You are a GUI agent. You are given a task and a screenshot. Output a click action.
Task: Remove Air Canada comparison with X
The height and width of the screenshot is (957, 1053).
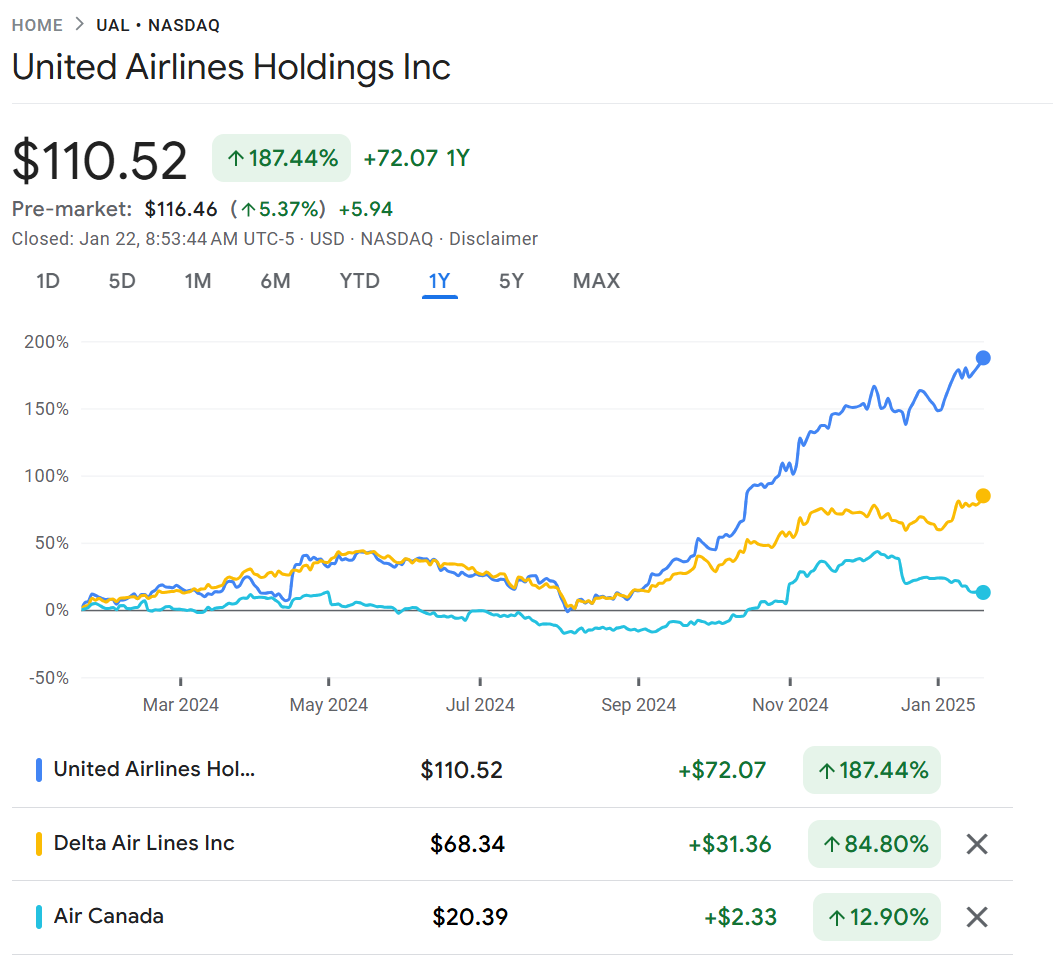(x=977, y=917)
